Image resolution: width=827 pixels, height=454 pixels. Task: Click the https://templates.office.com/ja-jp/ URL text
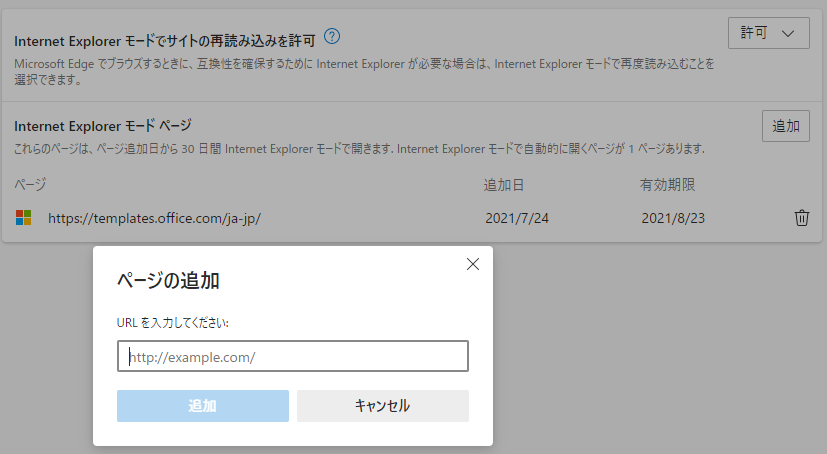[x=155, y=218]
